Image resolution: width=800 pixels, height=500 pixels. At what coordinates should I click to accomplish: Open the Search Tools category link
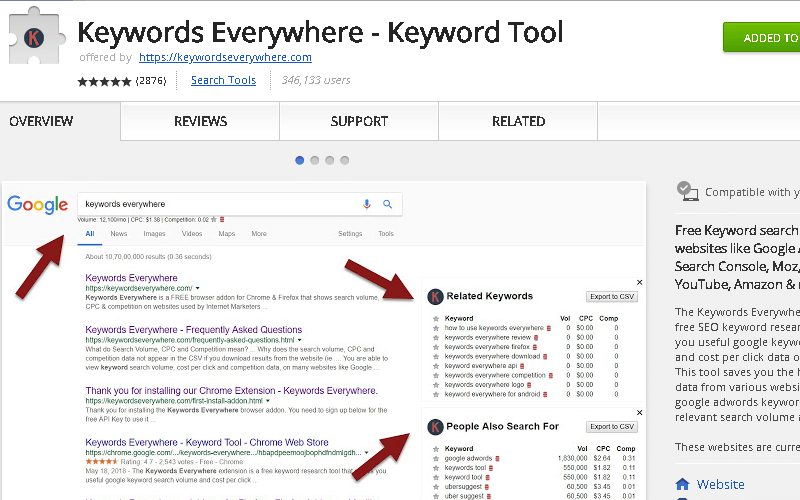pos(223,80)
